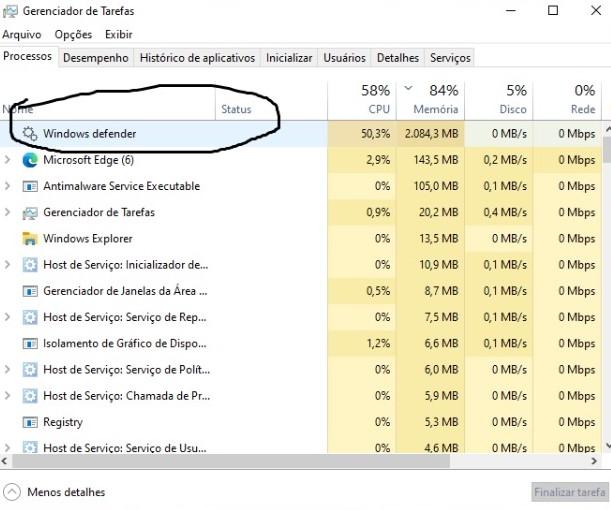Screen dimensions: 611x510
Task: Select the Windows Explorer process name
Action: coord(88,238)
